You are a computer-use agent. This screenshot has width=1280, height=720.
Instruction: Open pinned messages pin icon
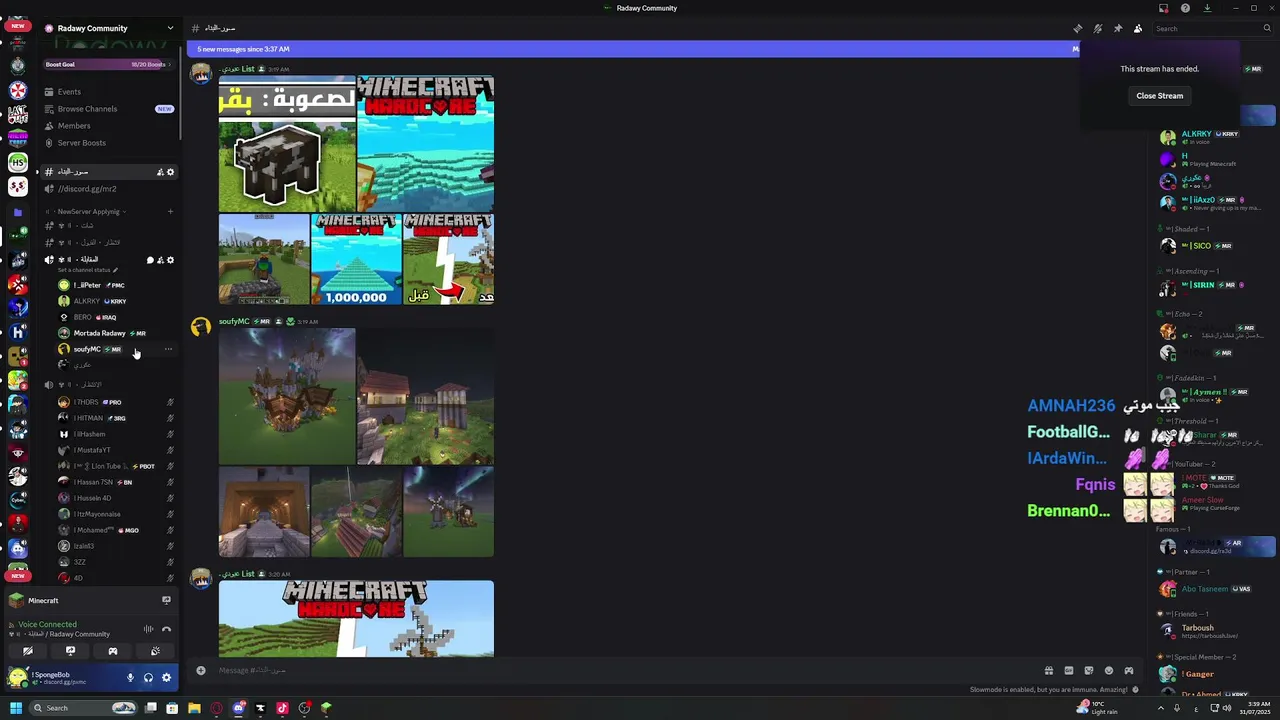1118,29
